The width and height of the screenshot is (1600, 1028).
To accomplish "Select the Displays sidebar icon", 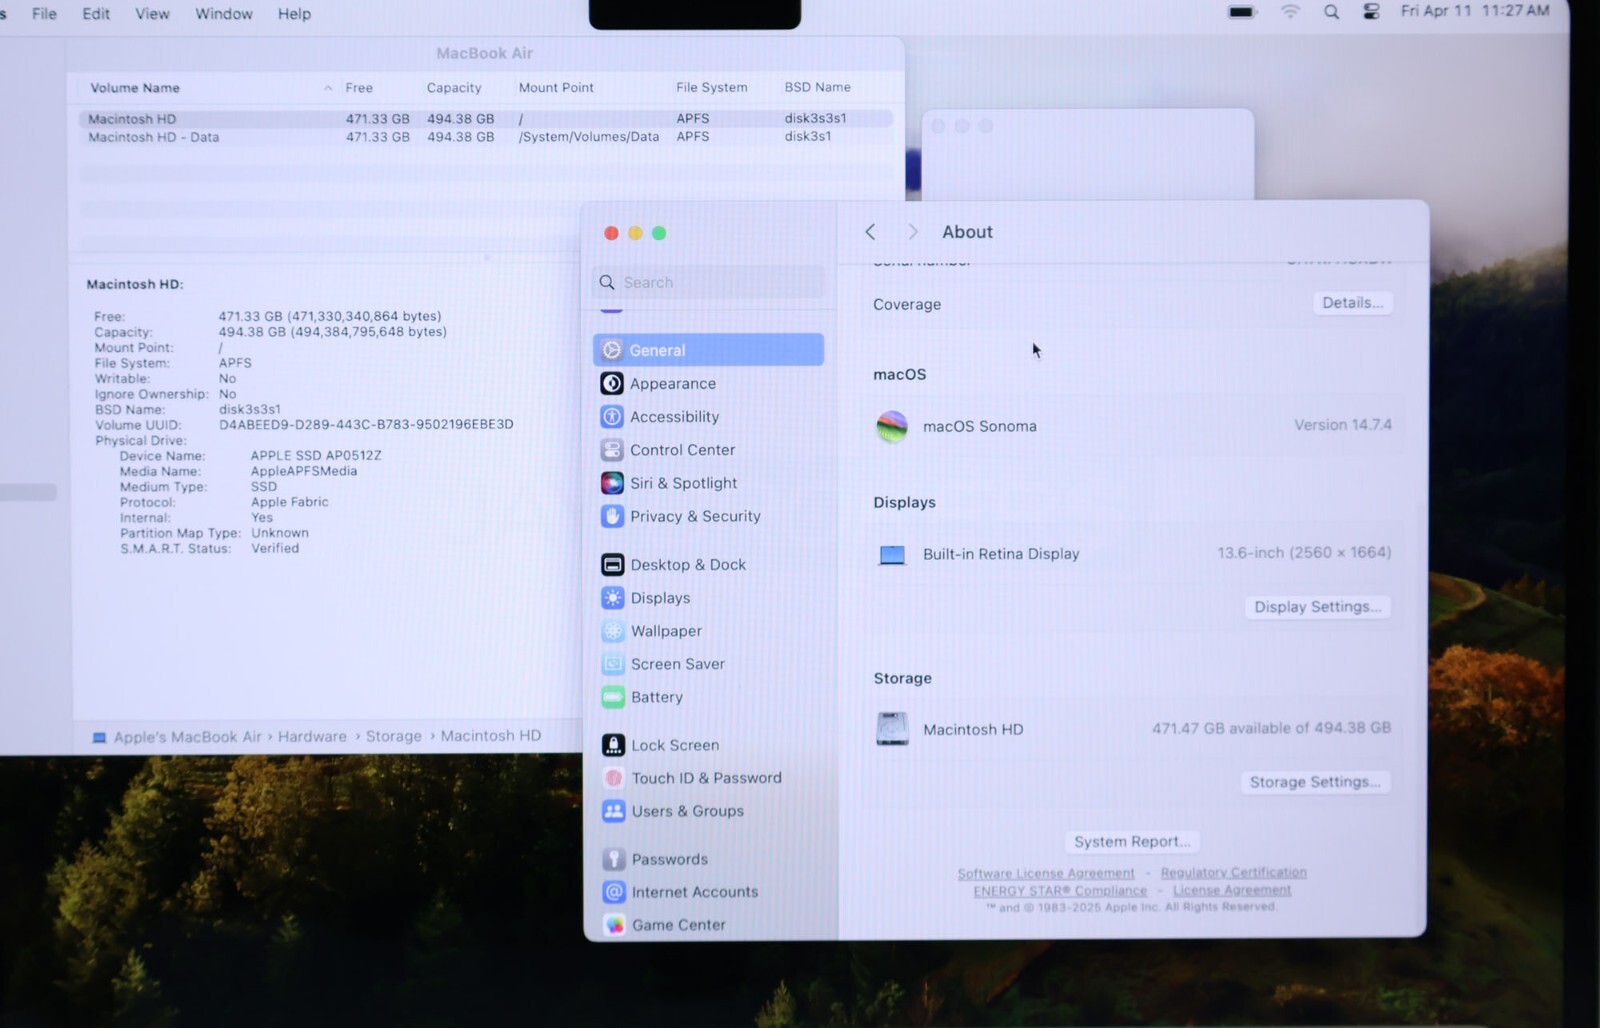I will point(613,597).
